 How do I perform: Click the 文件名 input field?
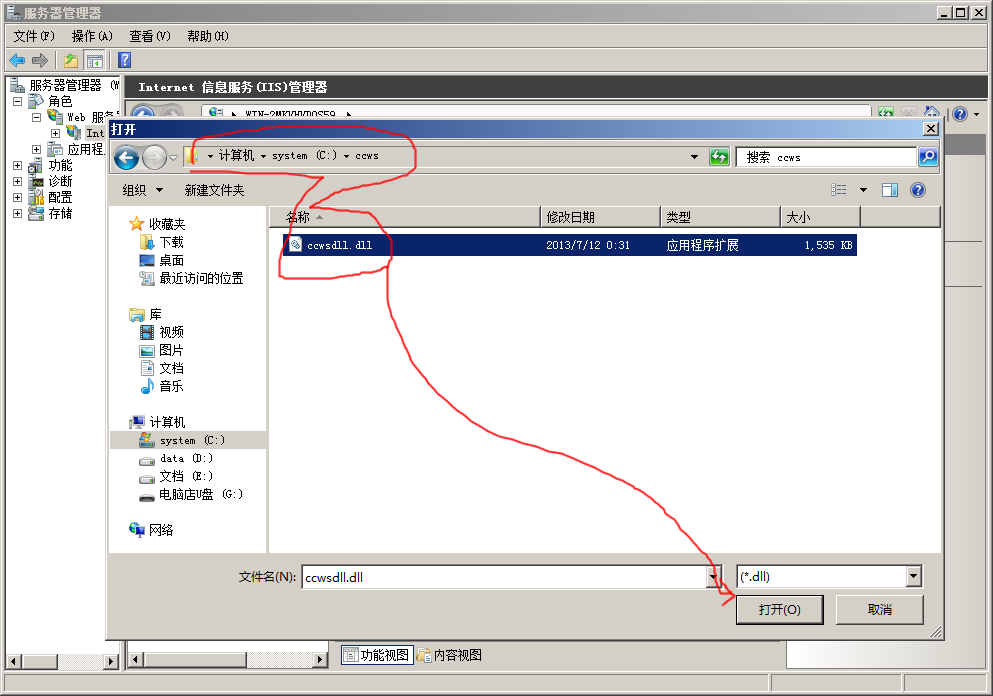click(x=503, y=577)
